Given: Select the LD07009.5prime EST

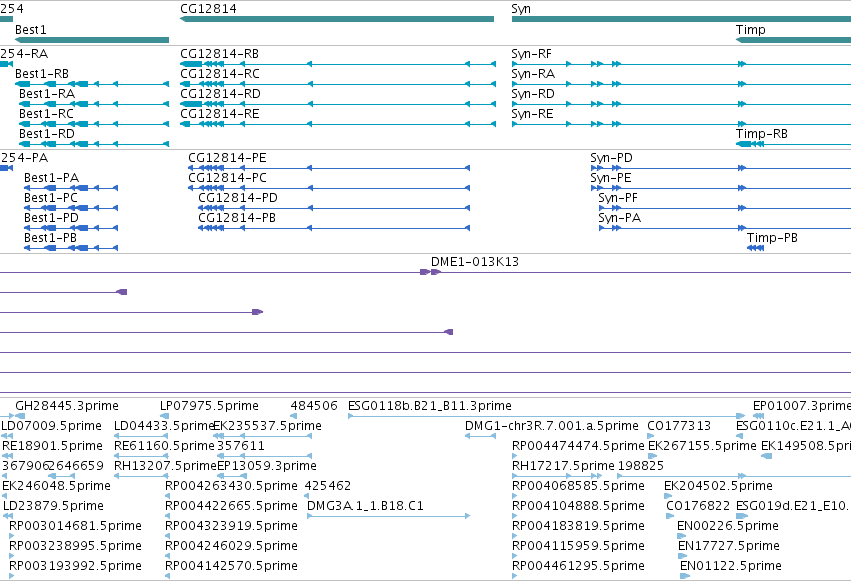Looking at the screenshot, I should (x=7, y=436).
